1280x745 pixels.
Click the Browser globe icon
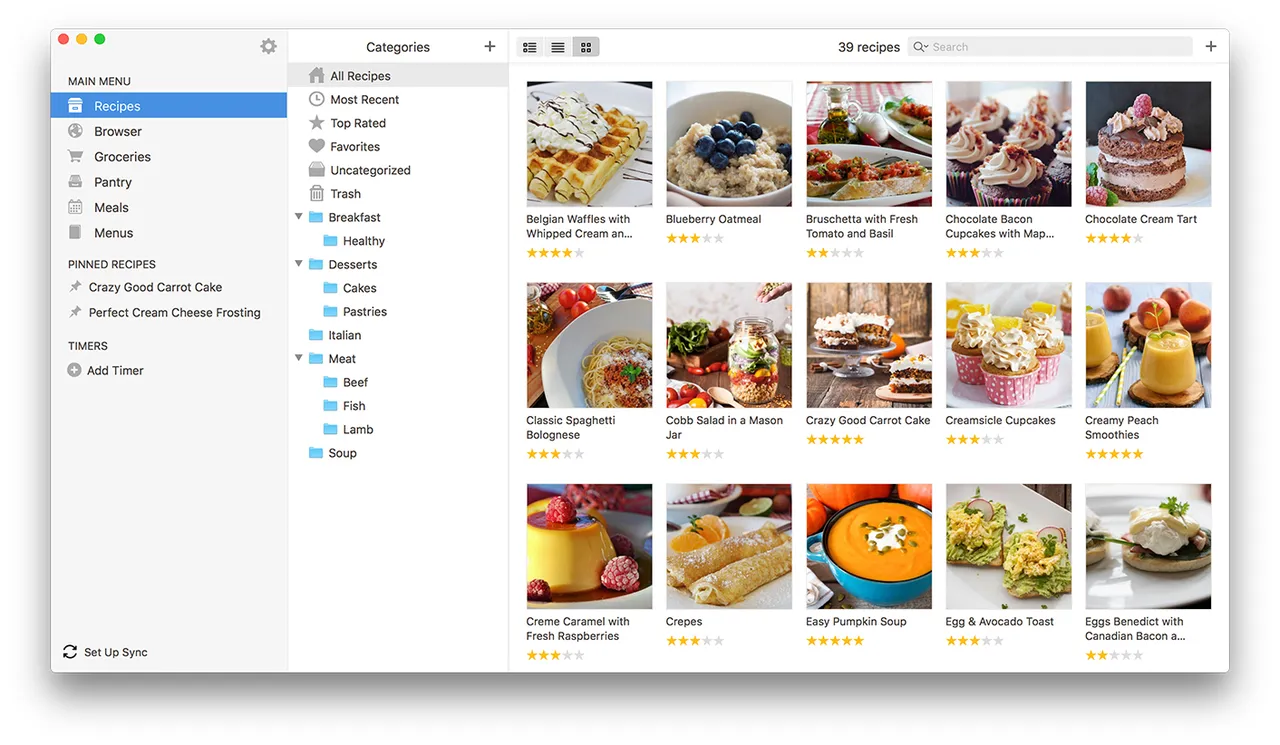[75, 131]
